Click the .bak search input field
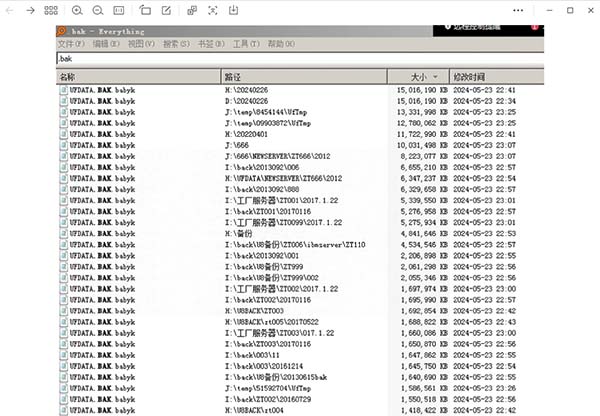This screenshot has width=600, height=416. (300, 59)
